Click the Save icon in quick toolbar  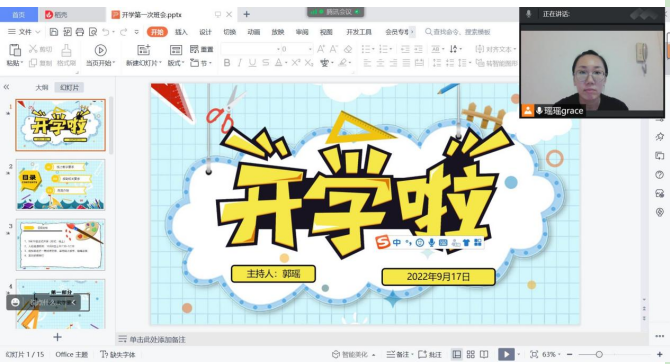54,32
